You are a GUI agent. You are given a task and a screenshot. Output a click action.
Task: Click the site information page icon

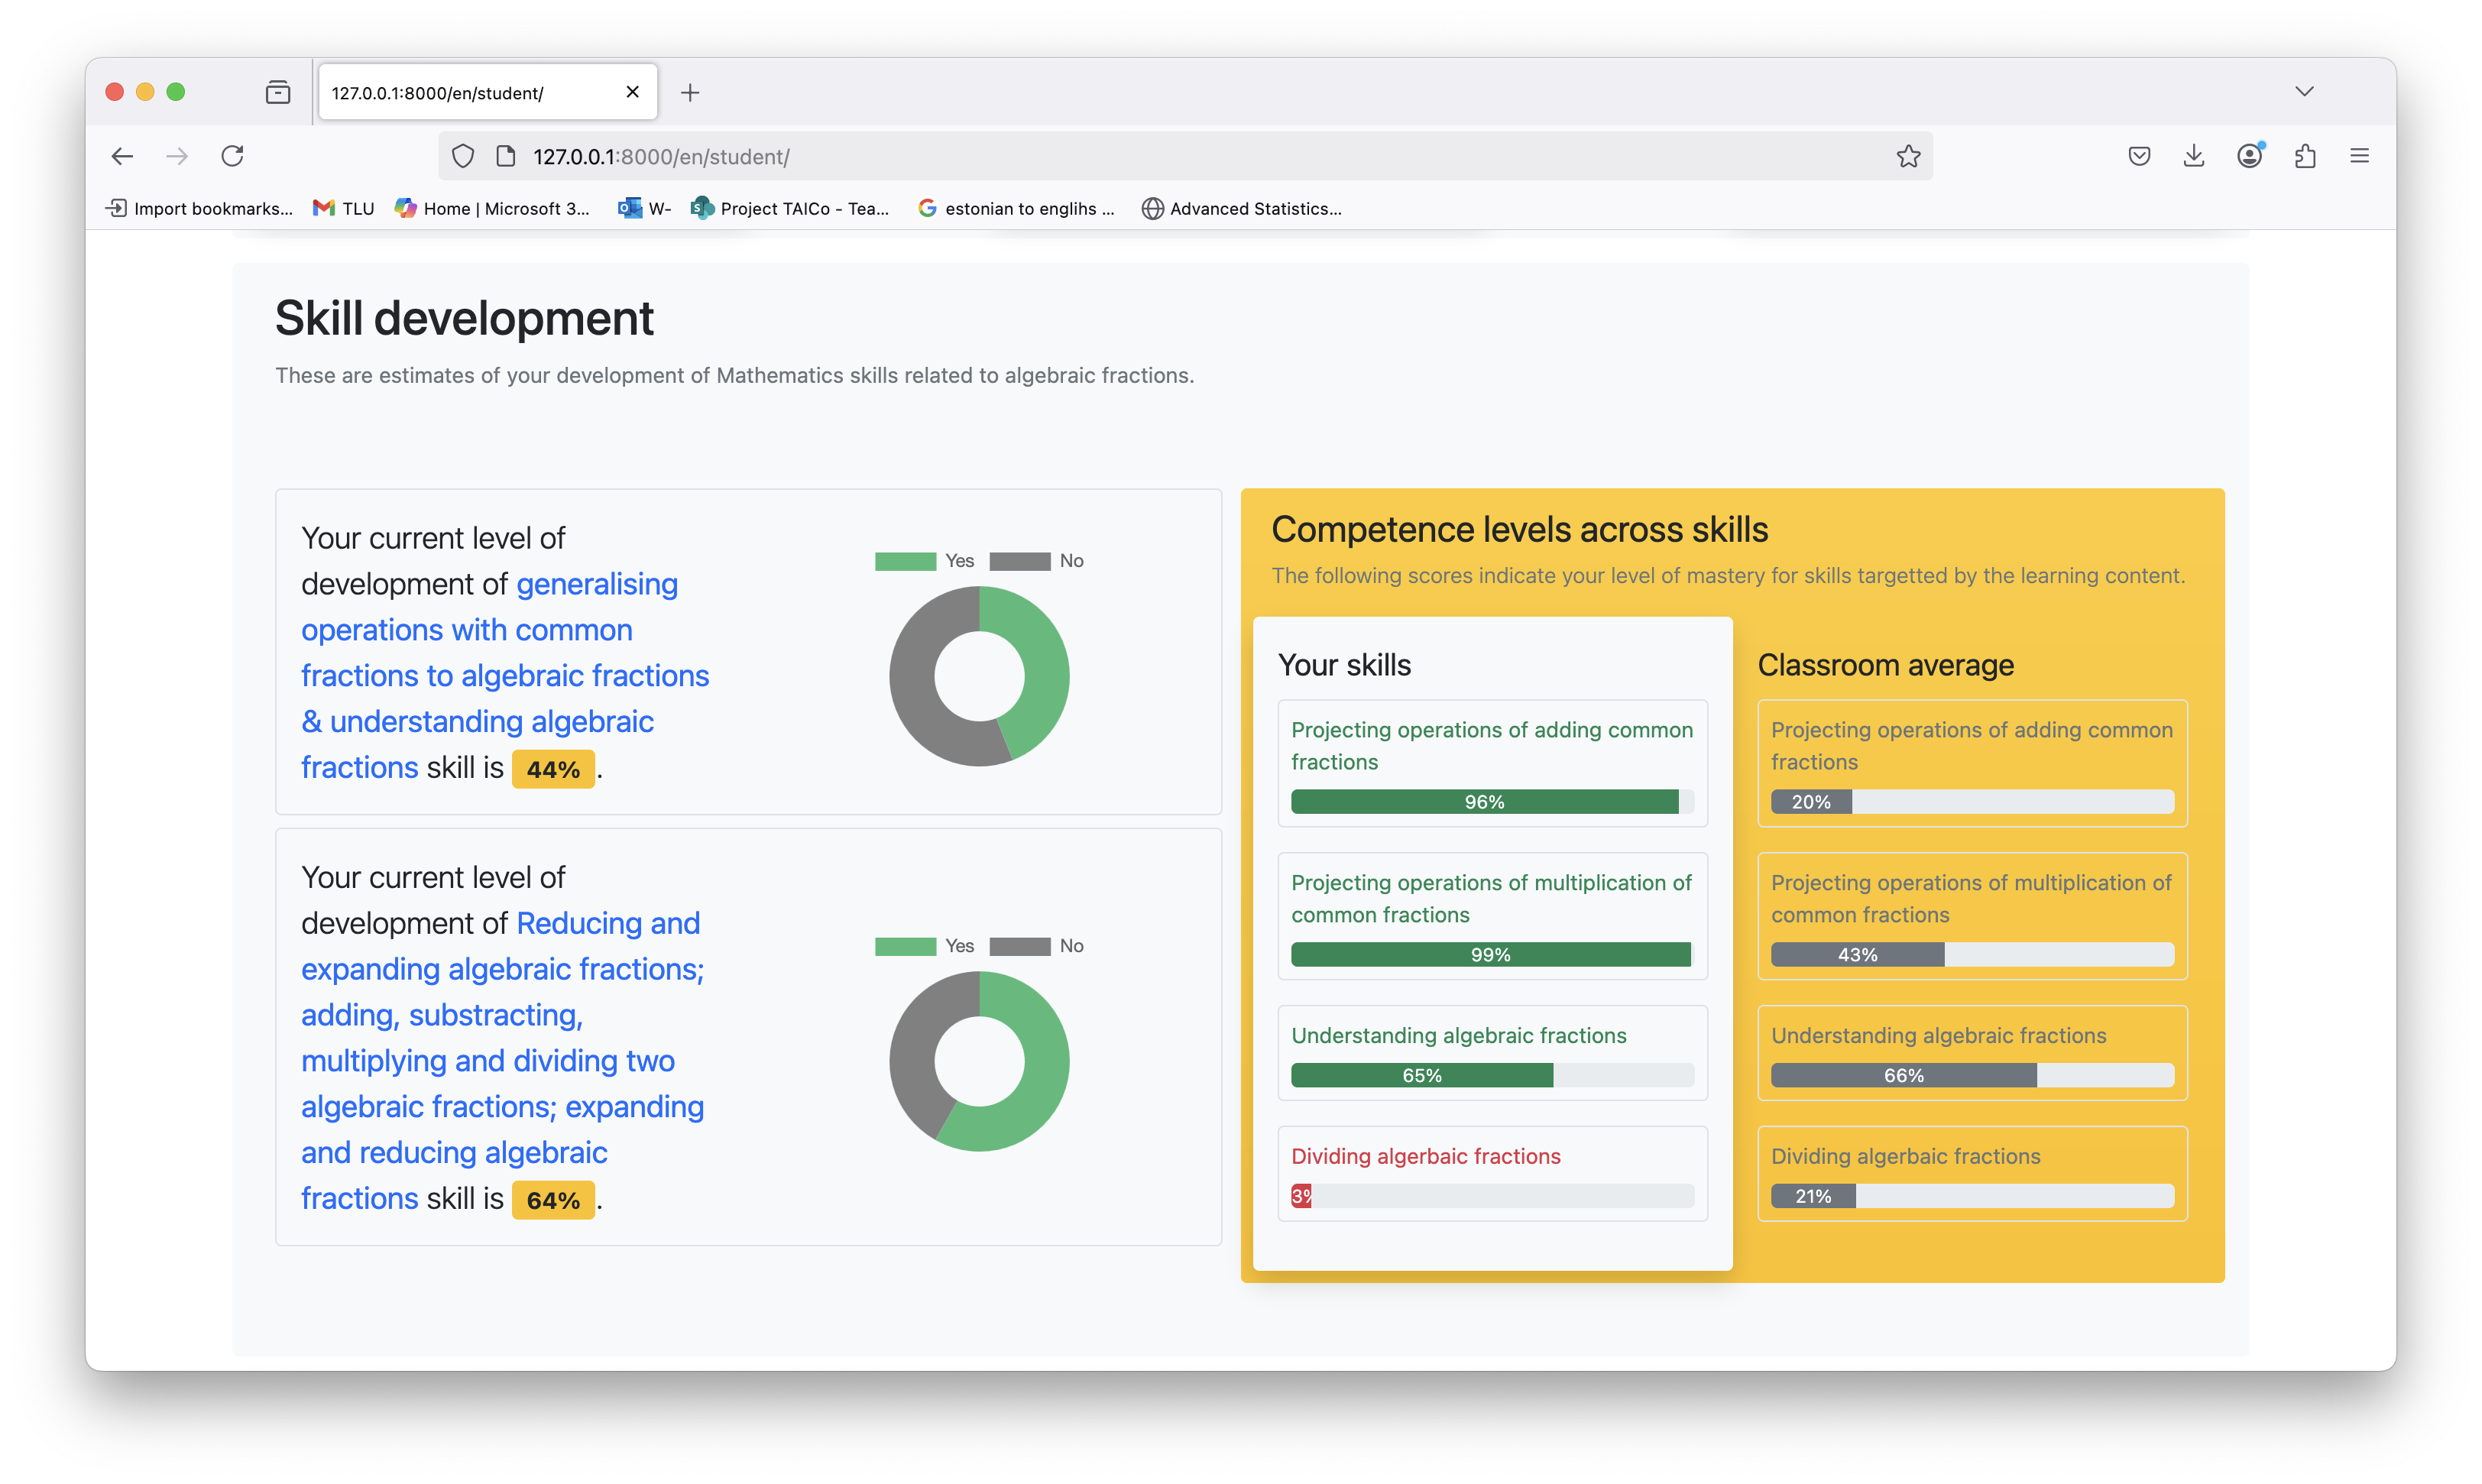point(506,156)
